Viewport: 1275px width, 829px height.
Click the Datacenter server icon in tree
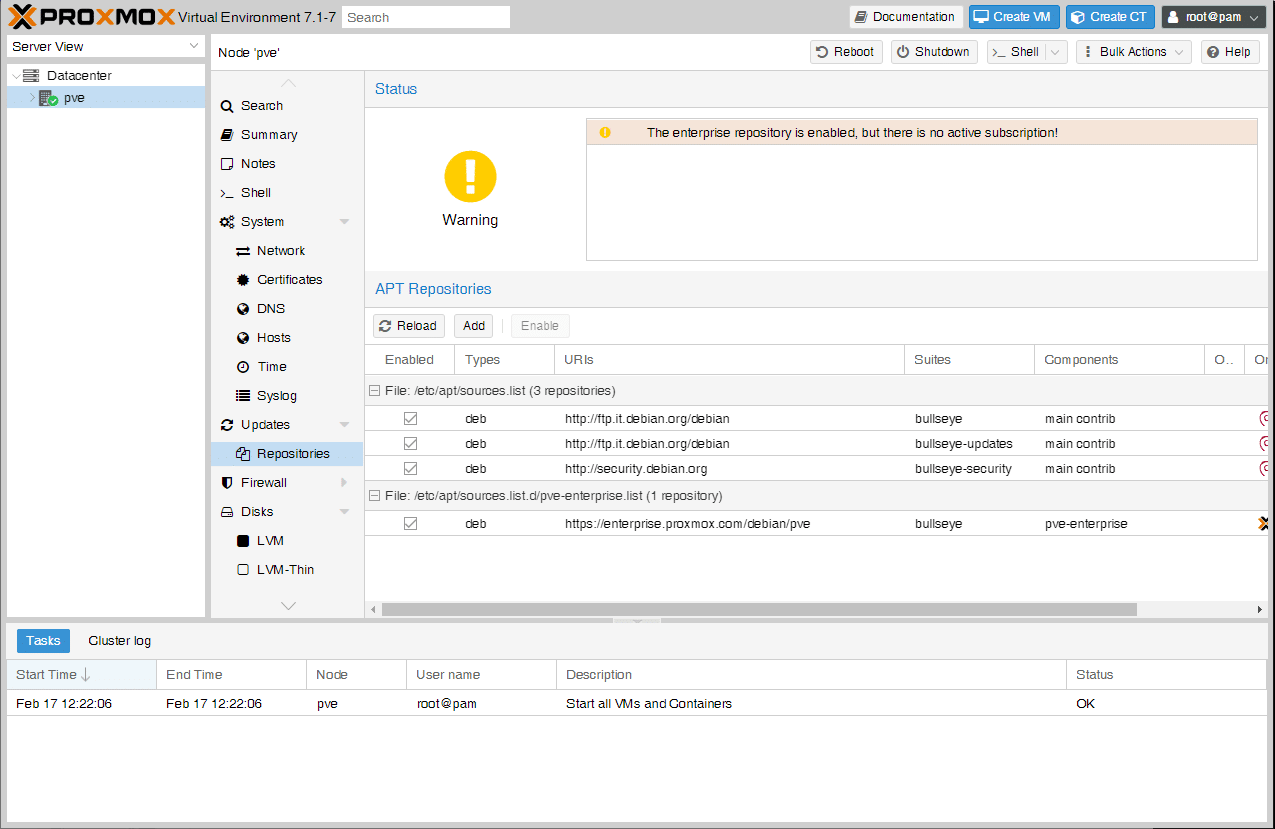coord(31,76)
